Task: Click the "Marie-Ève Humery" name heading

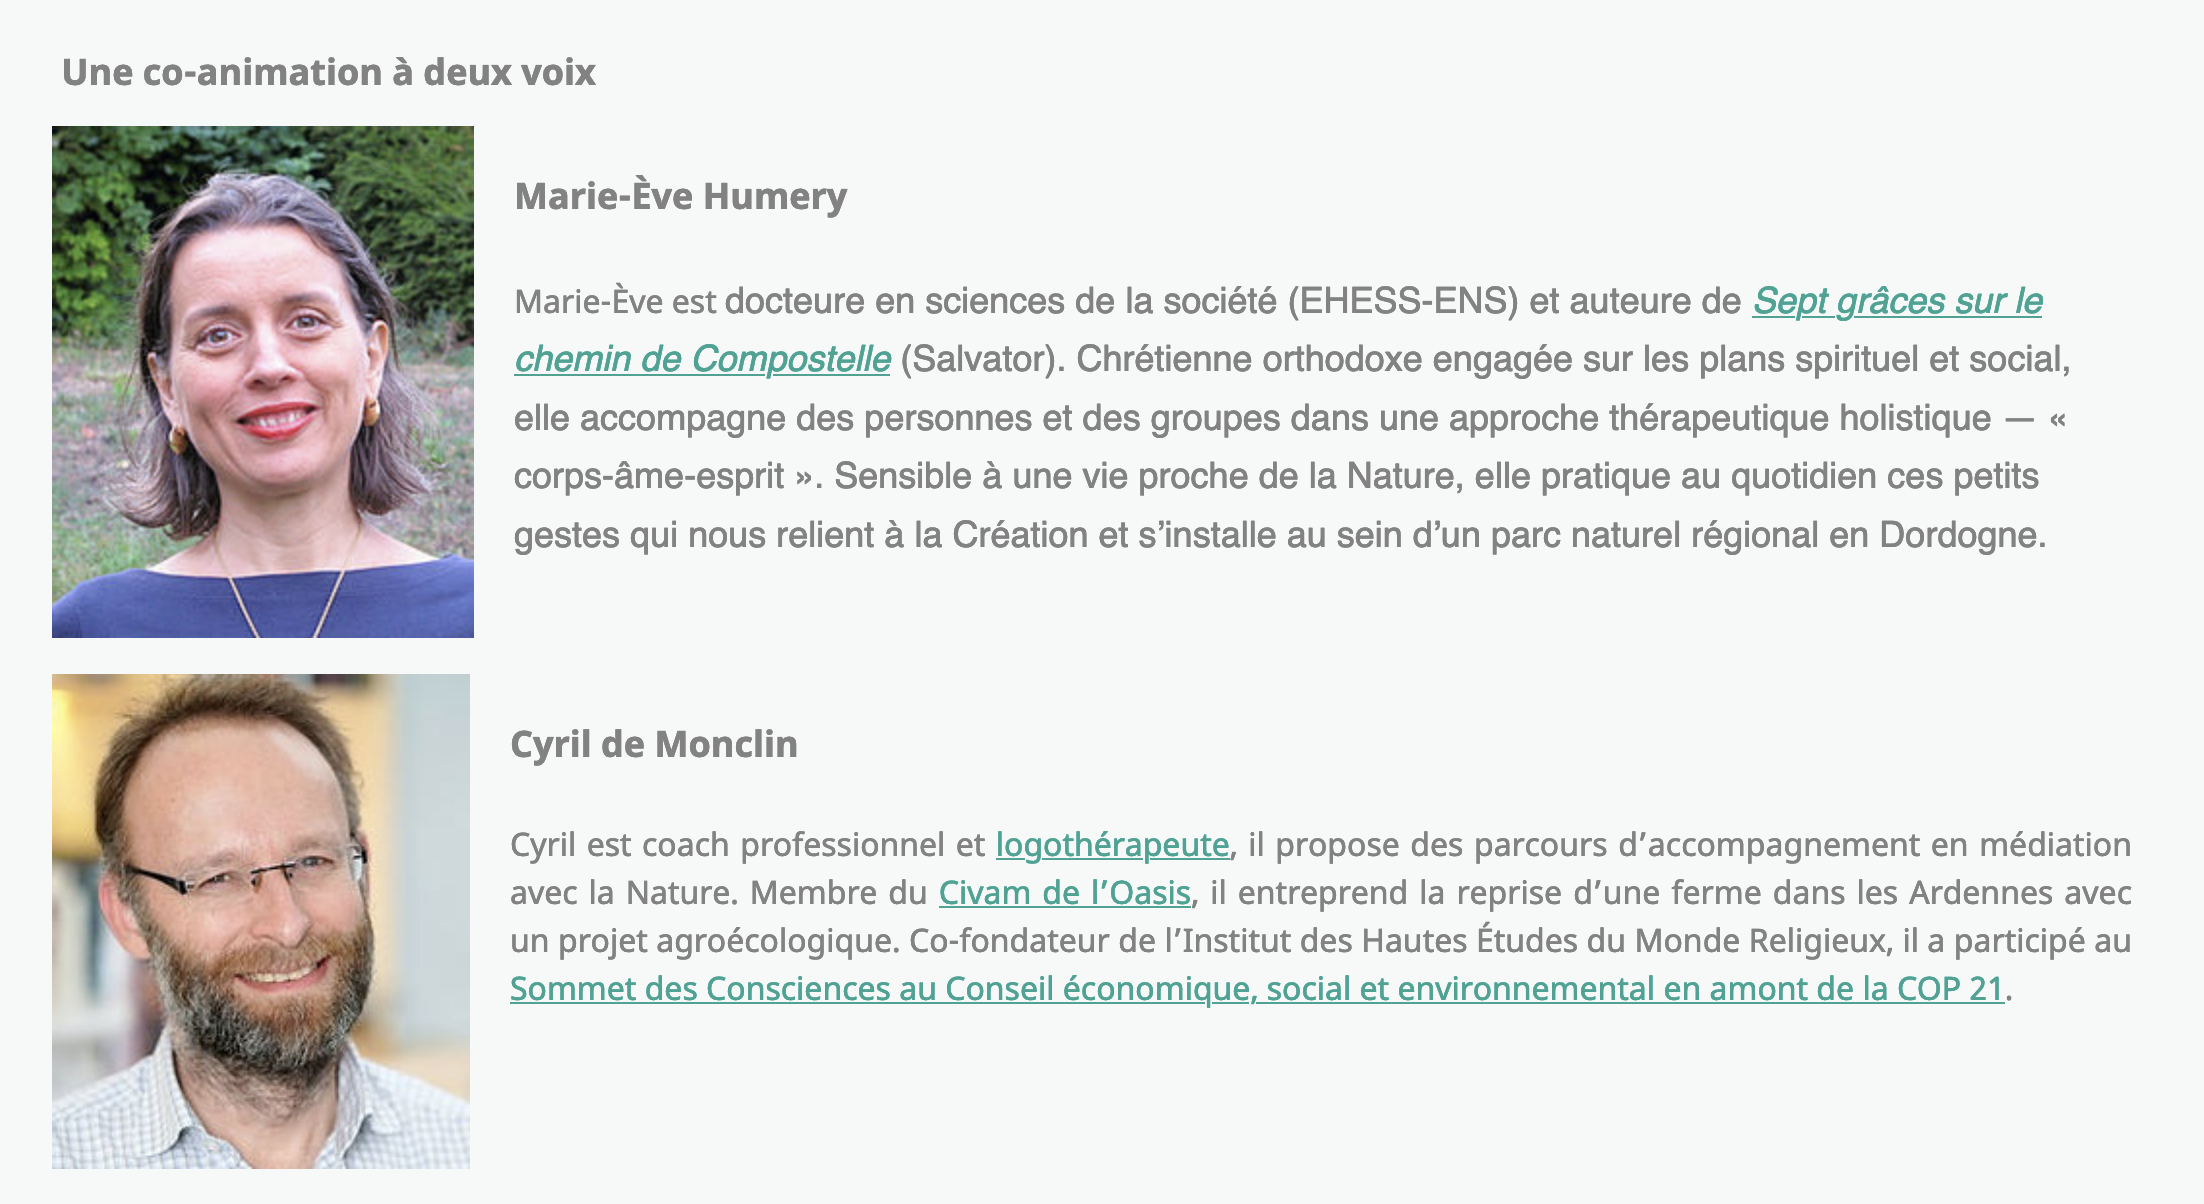Action: coord(680,196)
